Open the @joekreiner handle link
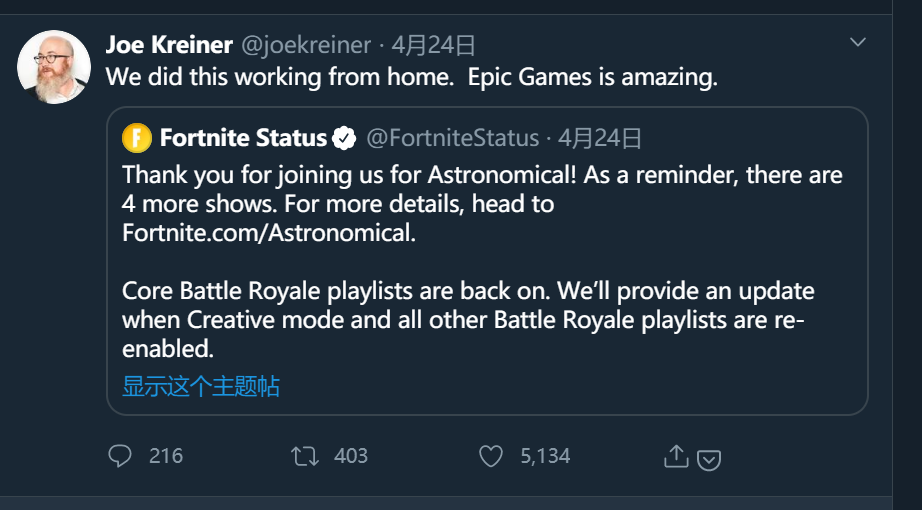 coord(306,45)
